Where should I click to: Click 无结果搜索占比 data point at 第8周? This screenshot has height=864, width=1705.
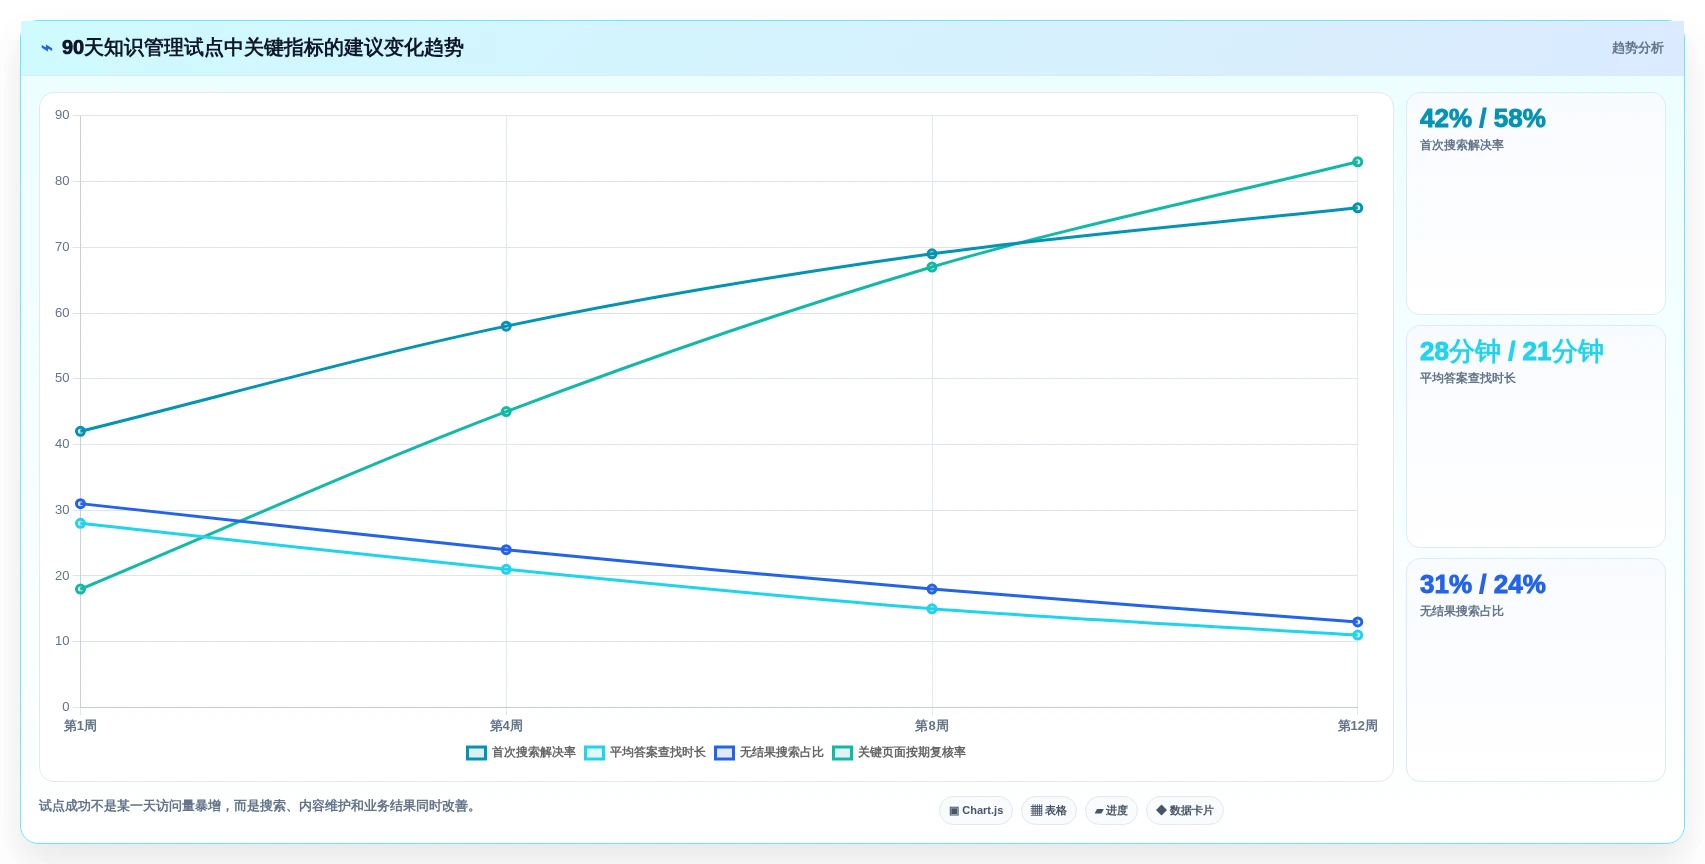tap(932, 589)
